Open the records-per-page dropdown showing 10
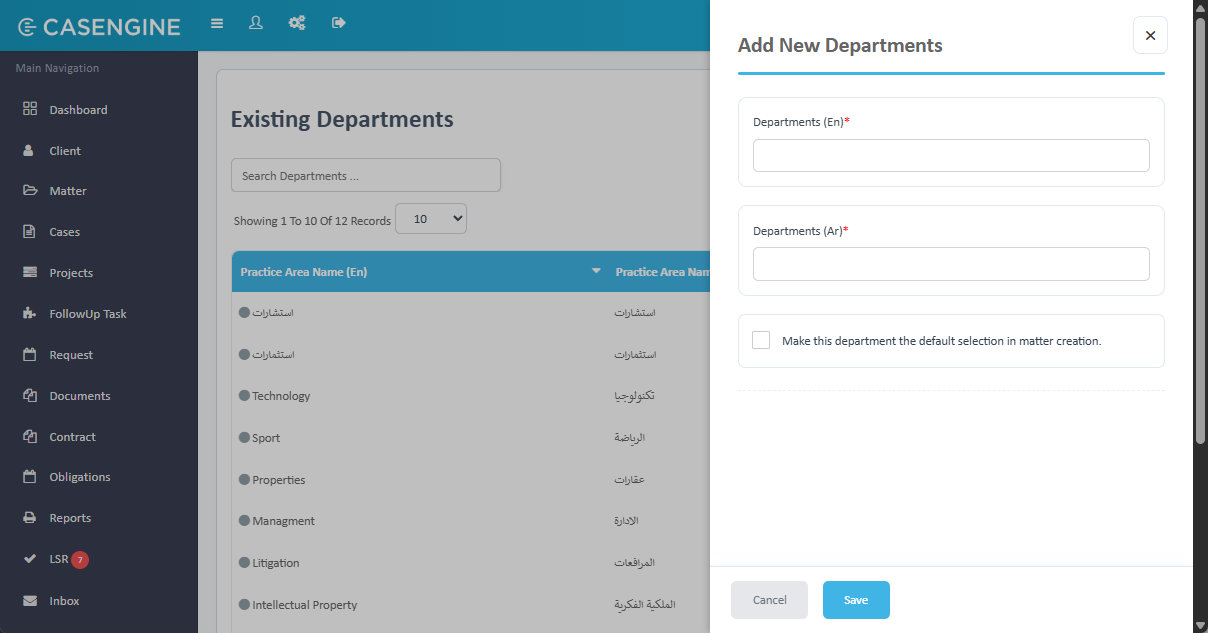 pyautogui.click(x=431, y=219)
